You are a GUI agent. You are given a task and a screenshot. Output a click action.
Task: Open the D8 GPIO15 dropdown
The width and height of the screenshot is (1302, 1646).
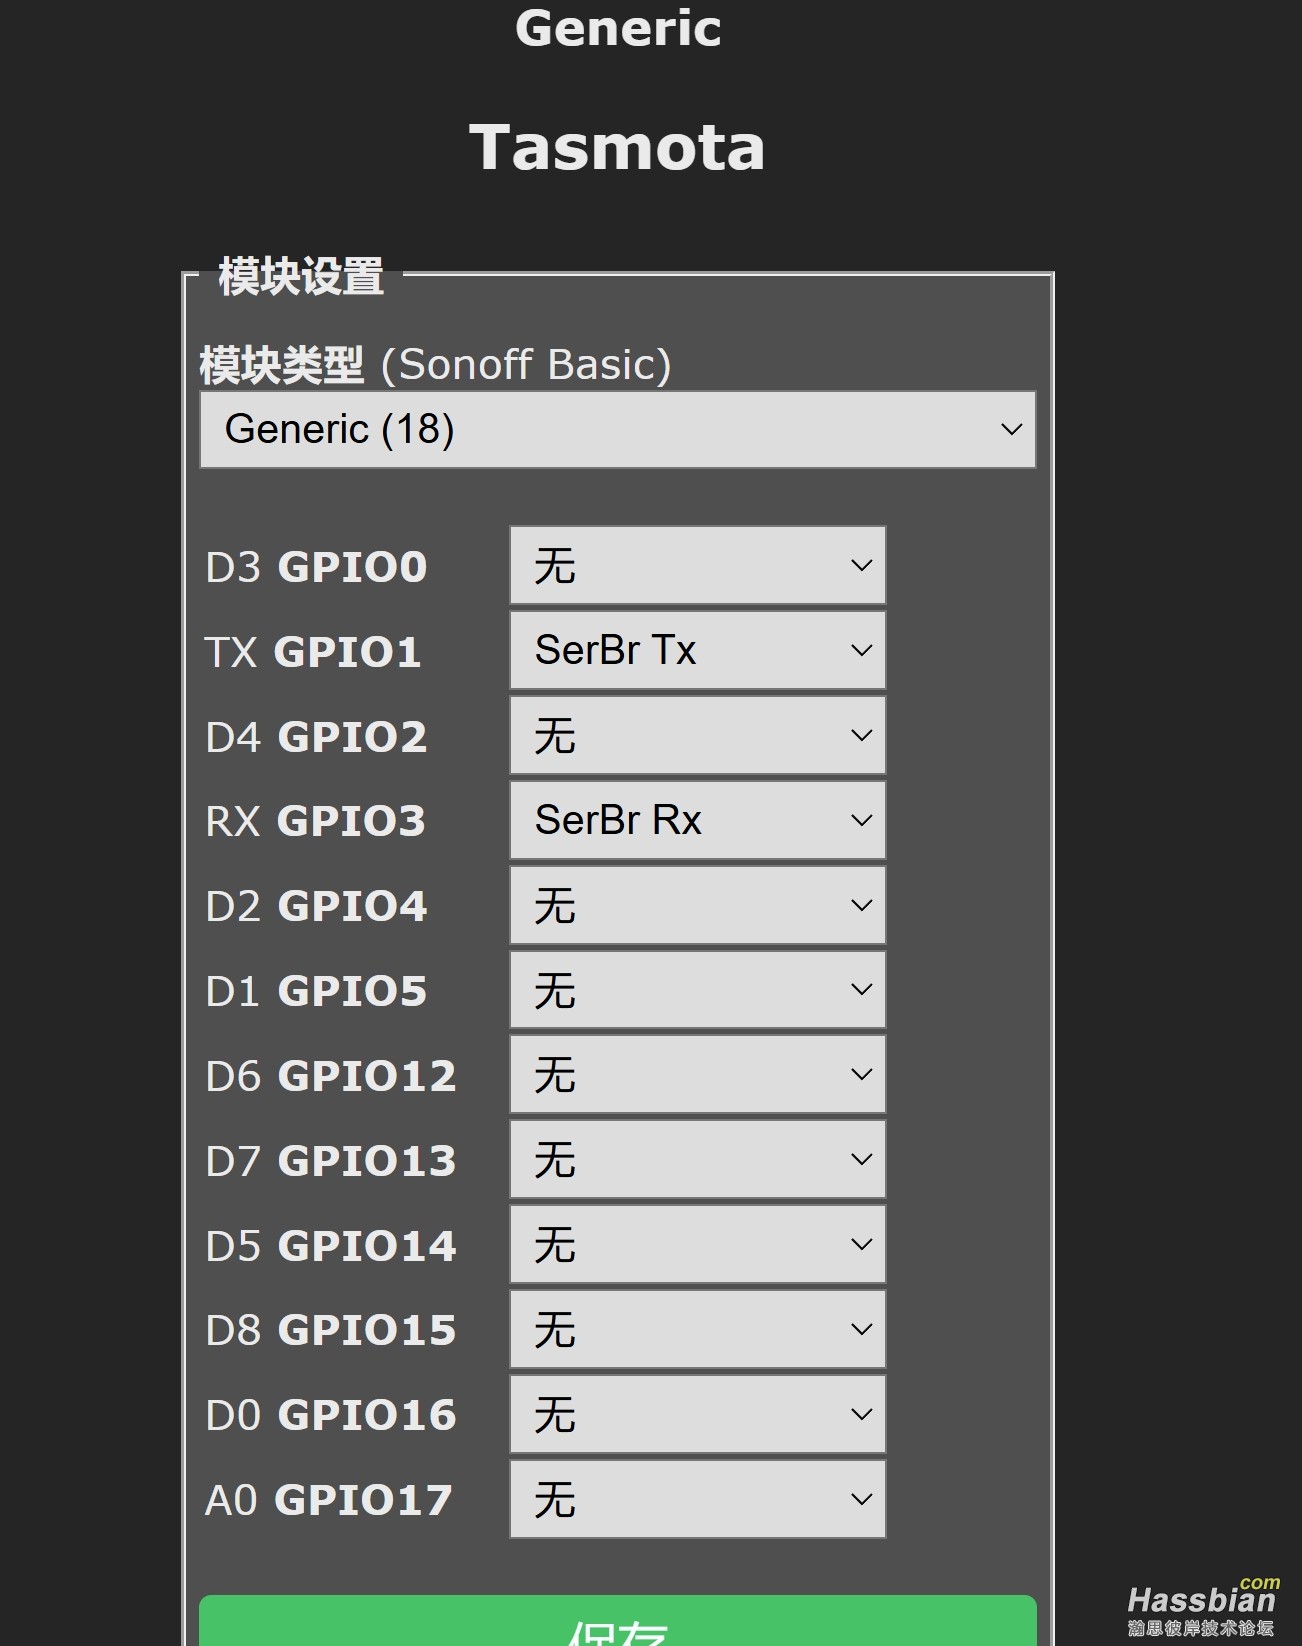click(697, 1330)
